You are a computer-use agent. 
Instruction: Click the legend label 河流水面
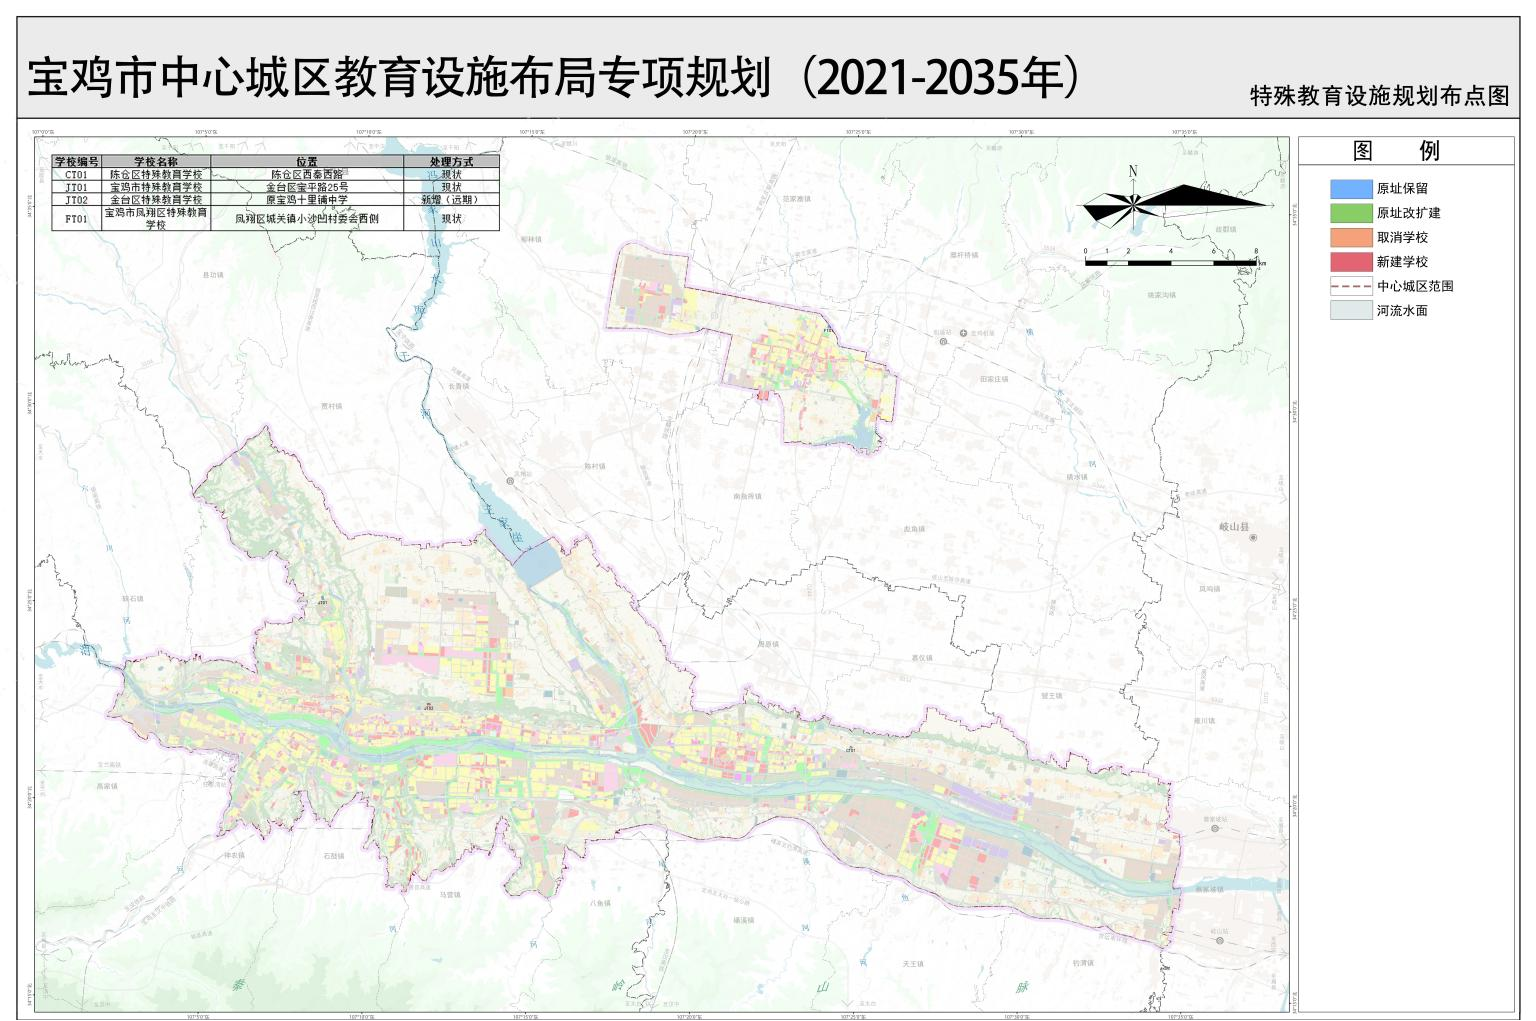click(x=1402, y=311)
